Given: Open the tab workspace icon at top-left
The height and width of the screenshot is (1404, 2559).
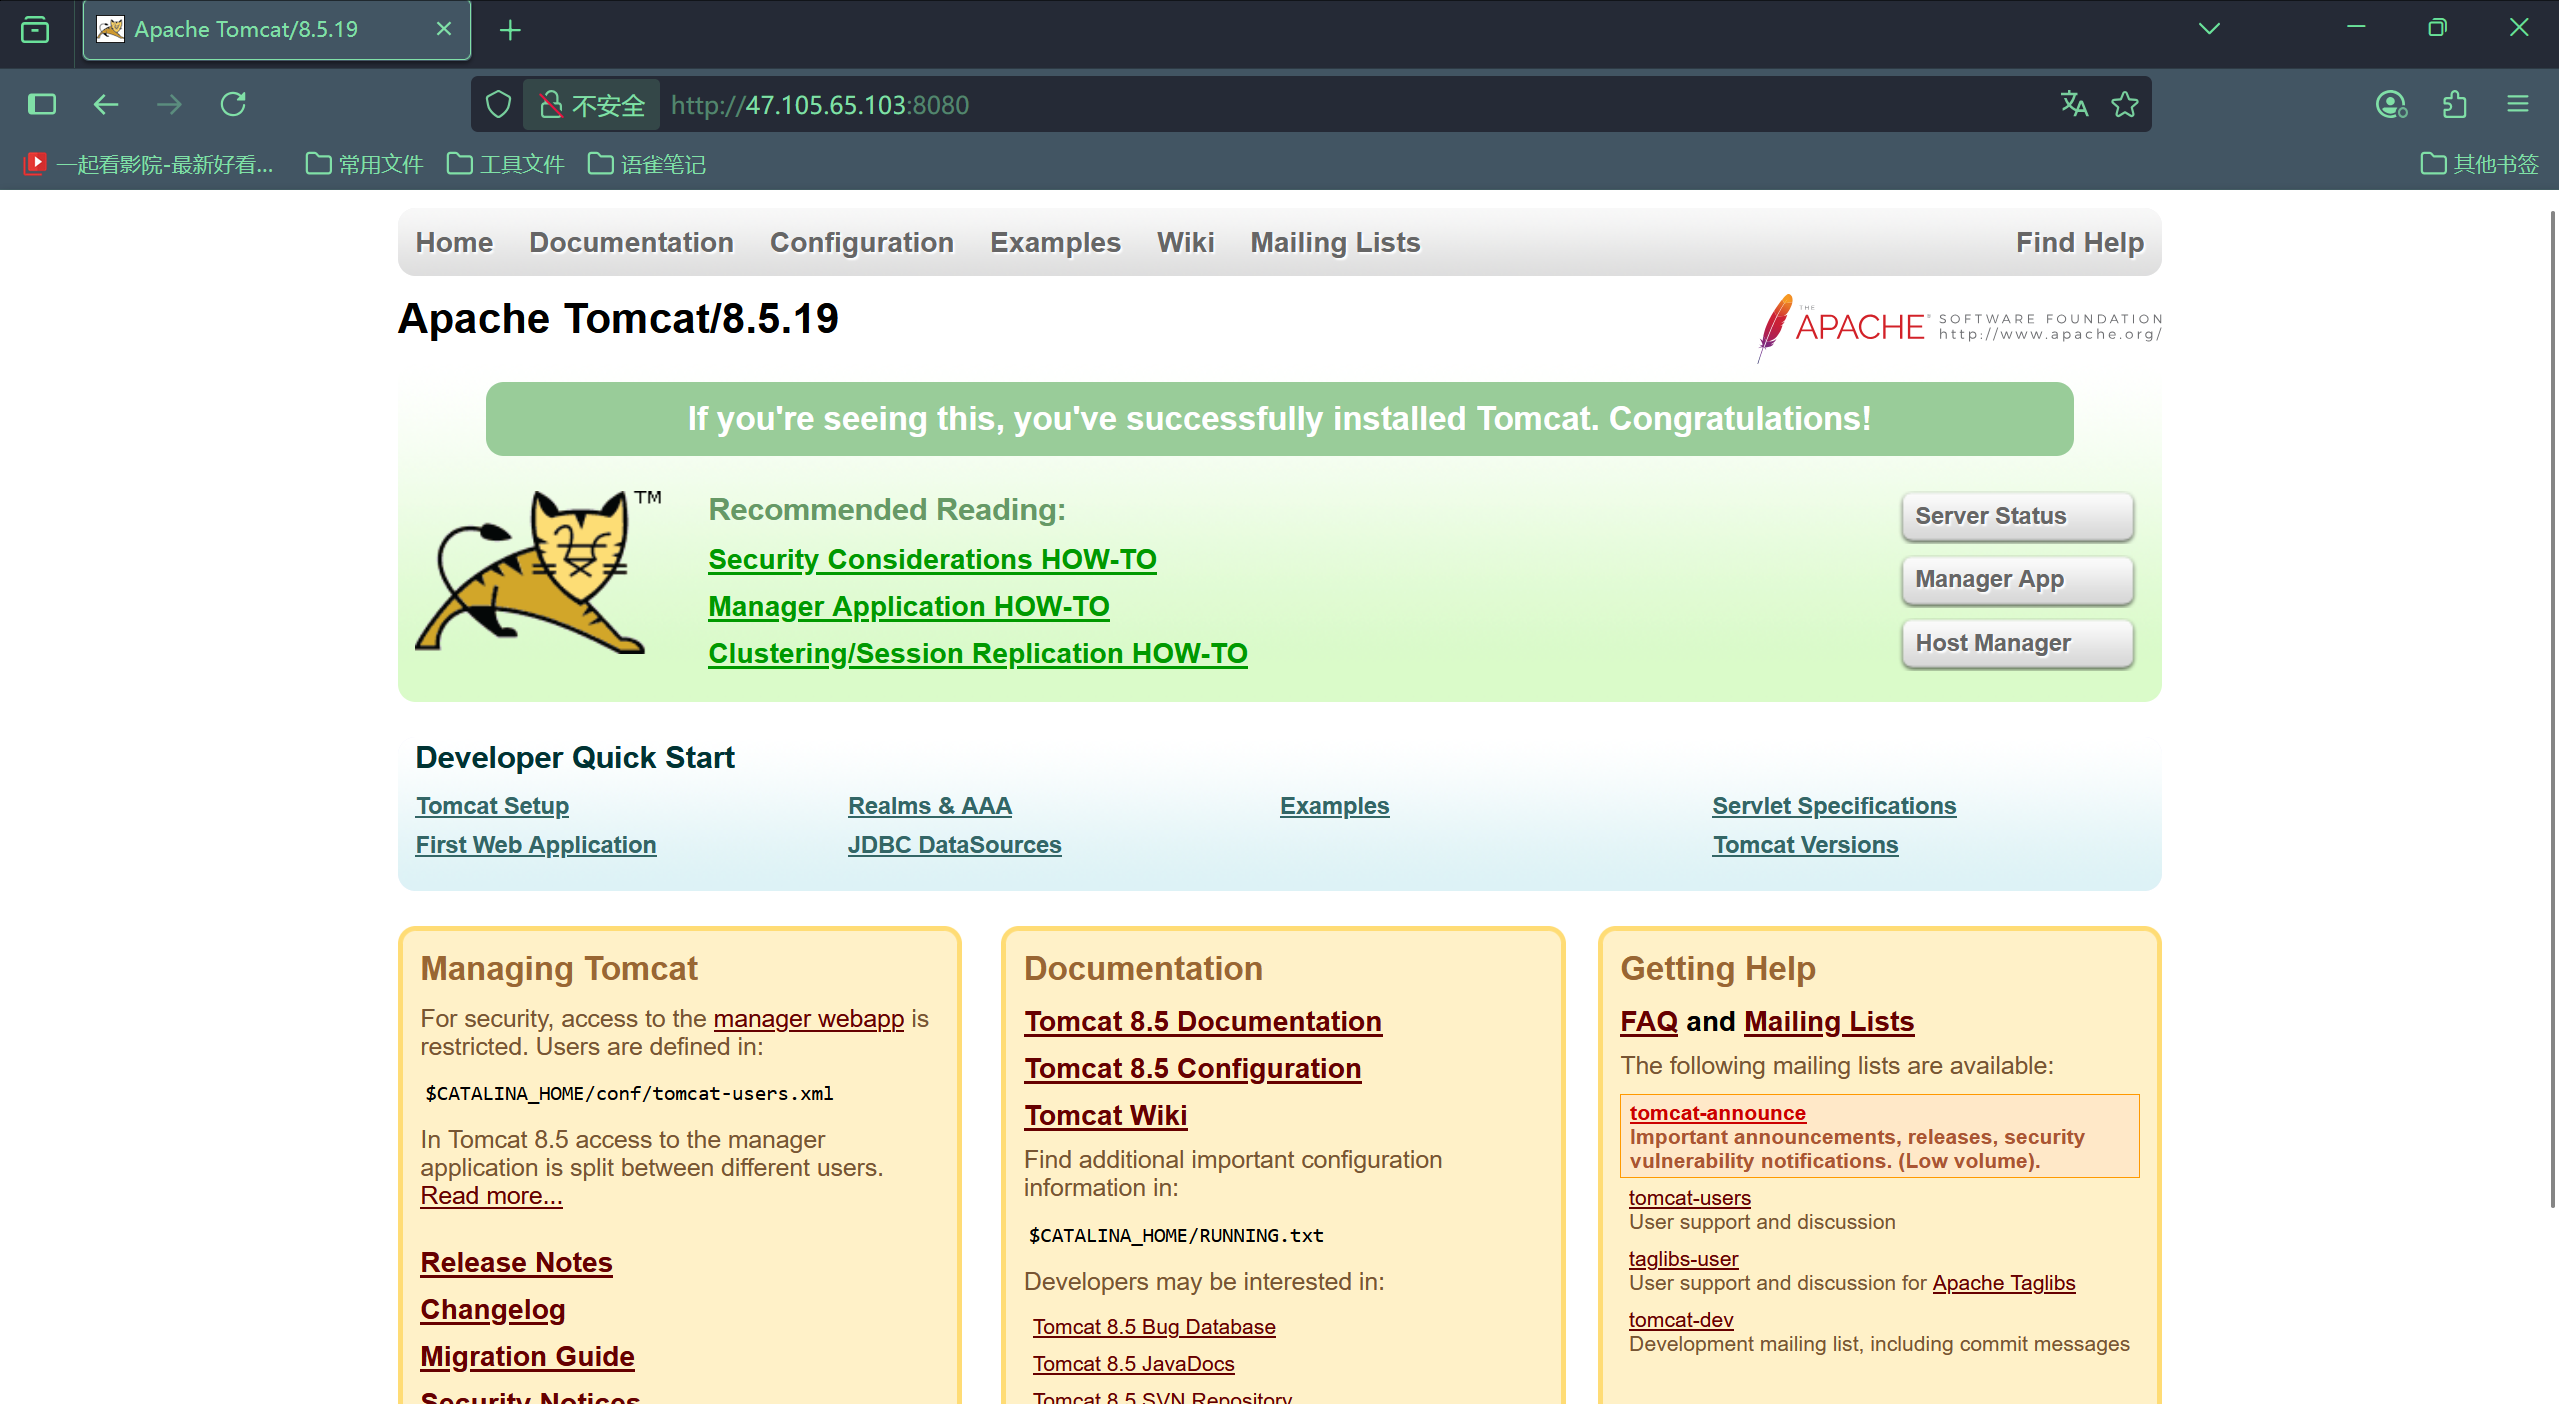Looking at the screenshot, I should [35, 30].
